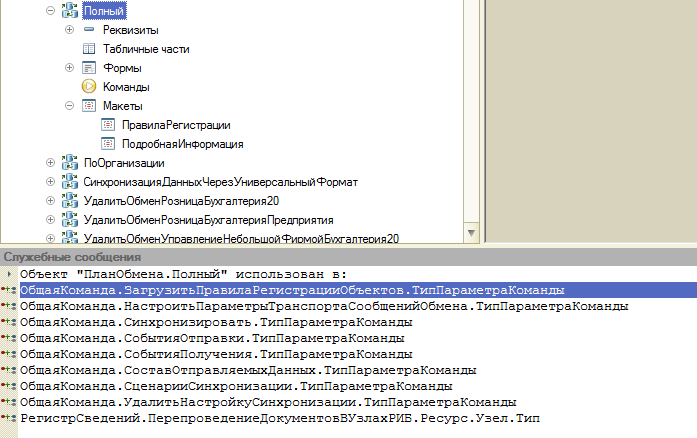The height and width of the screenshot is (438, 697).
Task: Expand УдалитьОбменРозницаБухгалтерияПредприятия node
Action: [50, 220]
